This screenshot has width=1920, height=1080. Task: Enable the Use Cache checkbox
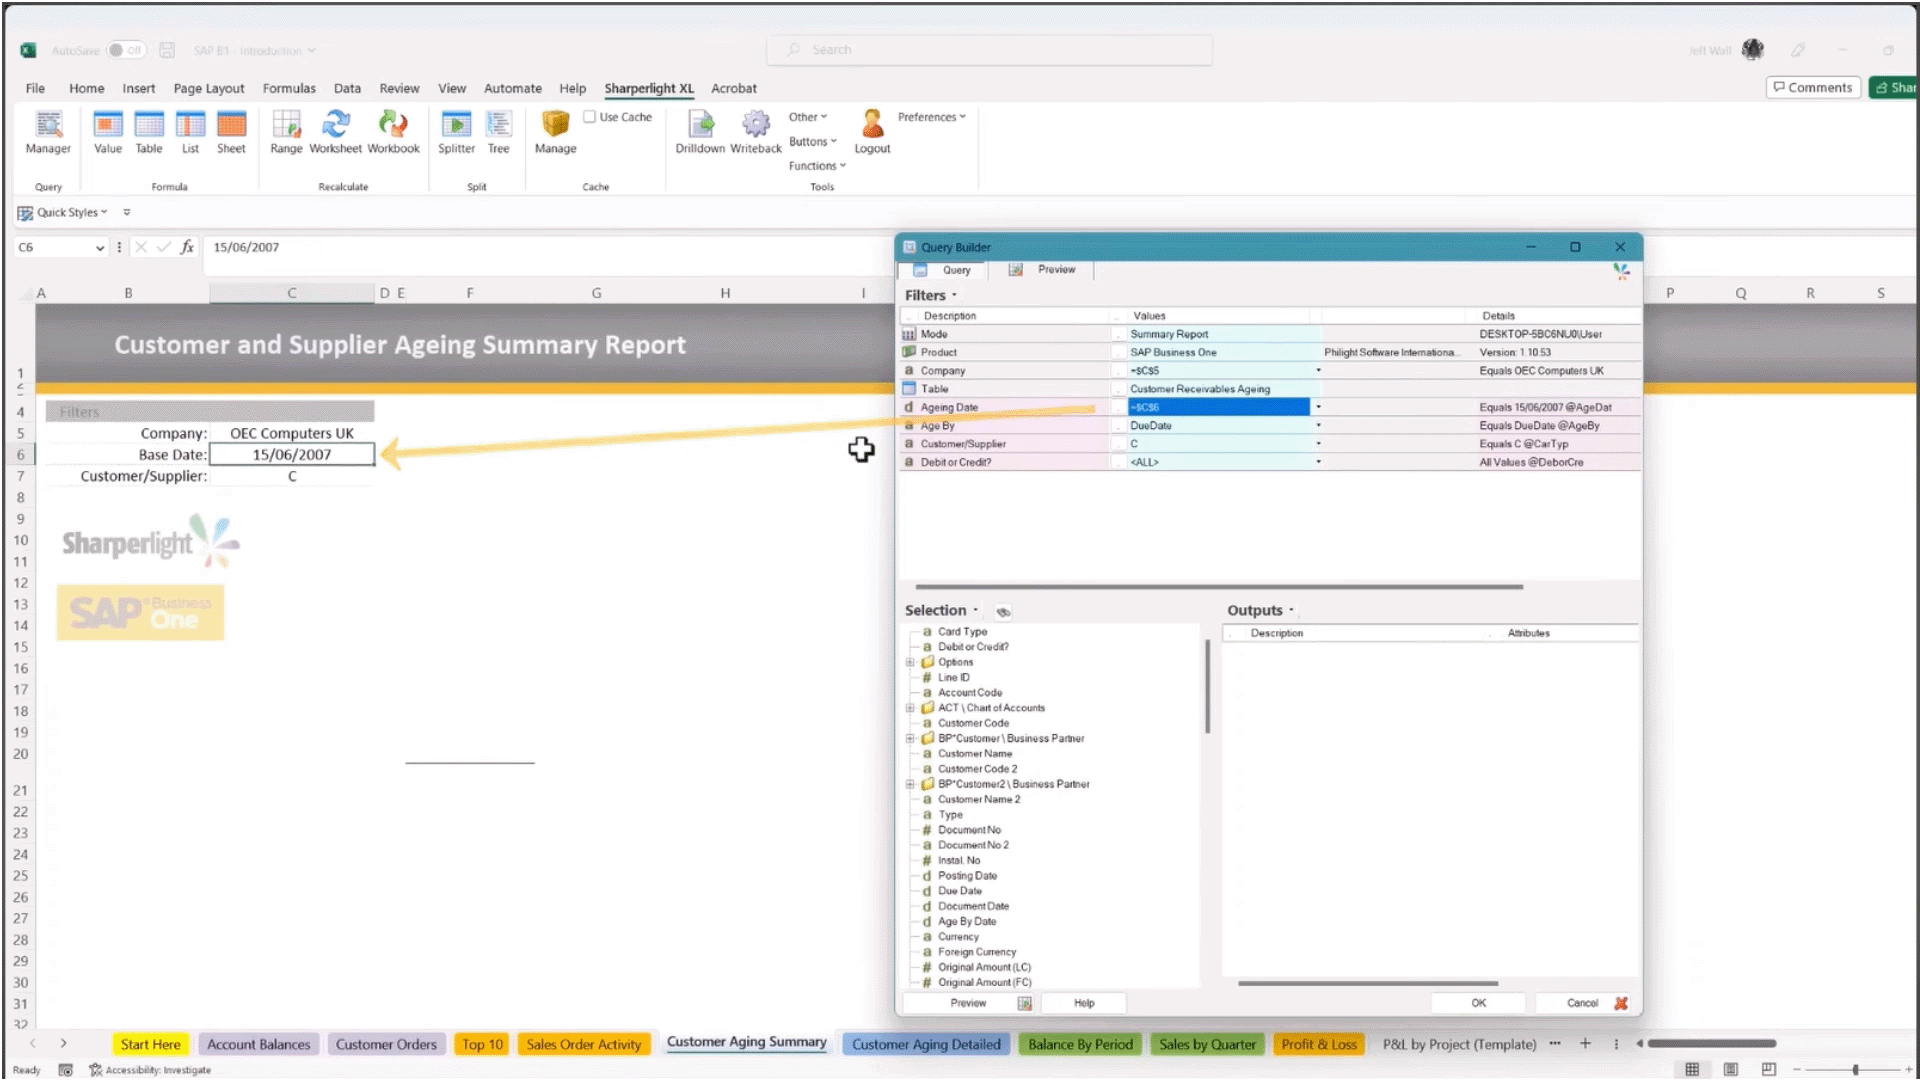pos(590,117)
